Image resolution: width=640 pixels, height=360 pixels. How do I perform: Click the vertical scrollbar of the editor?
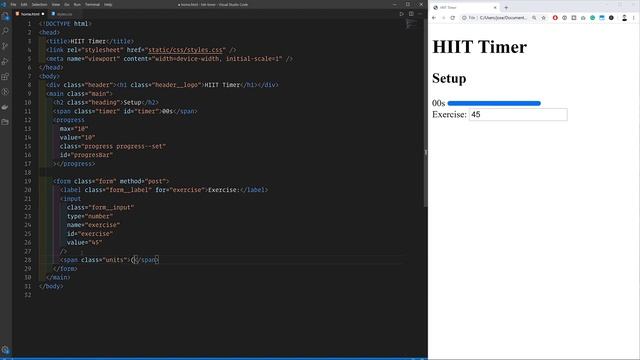click(425, 112)
